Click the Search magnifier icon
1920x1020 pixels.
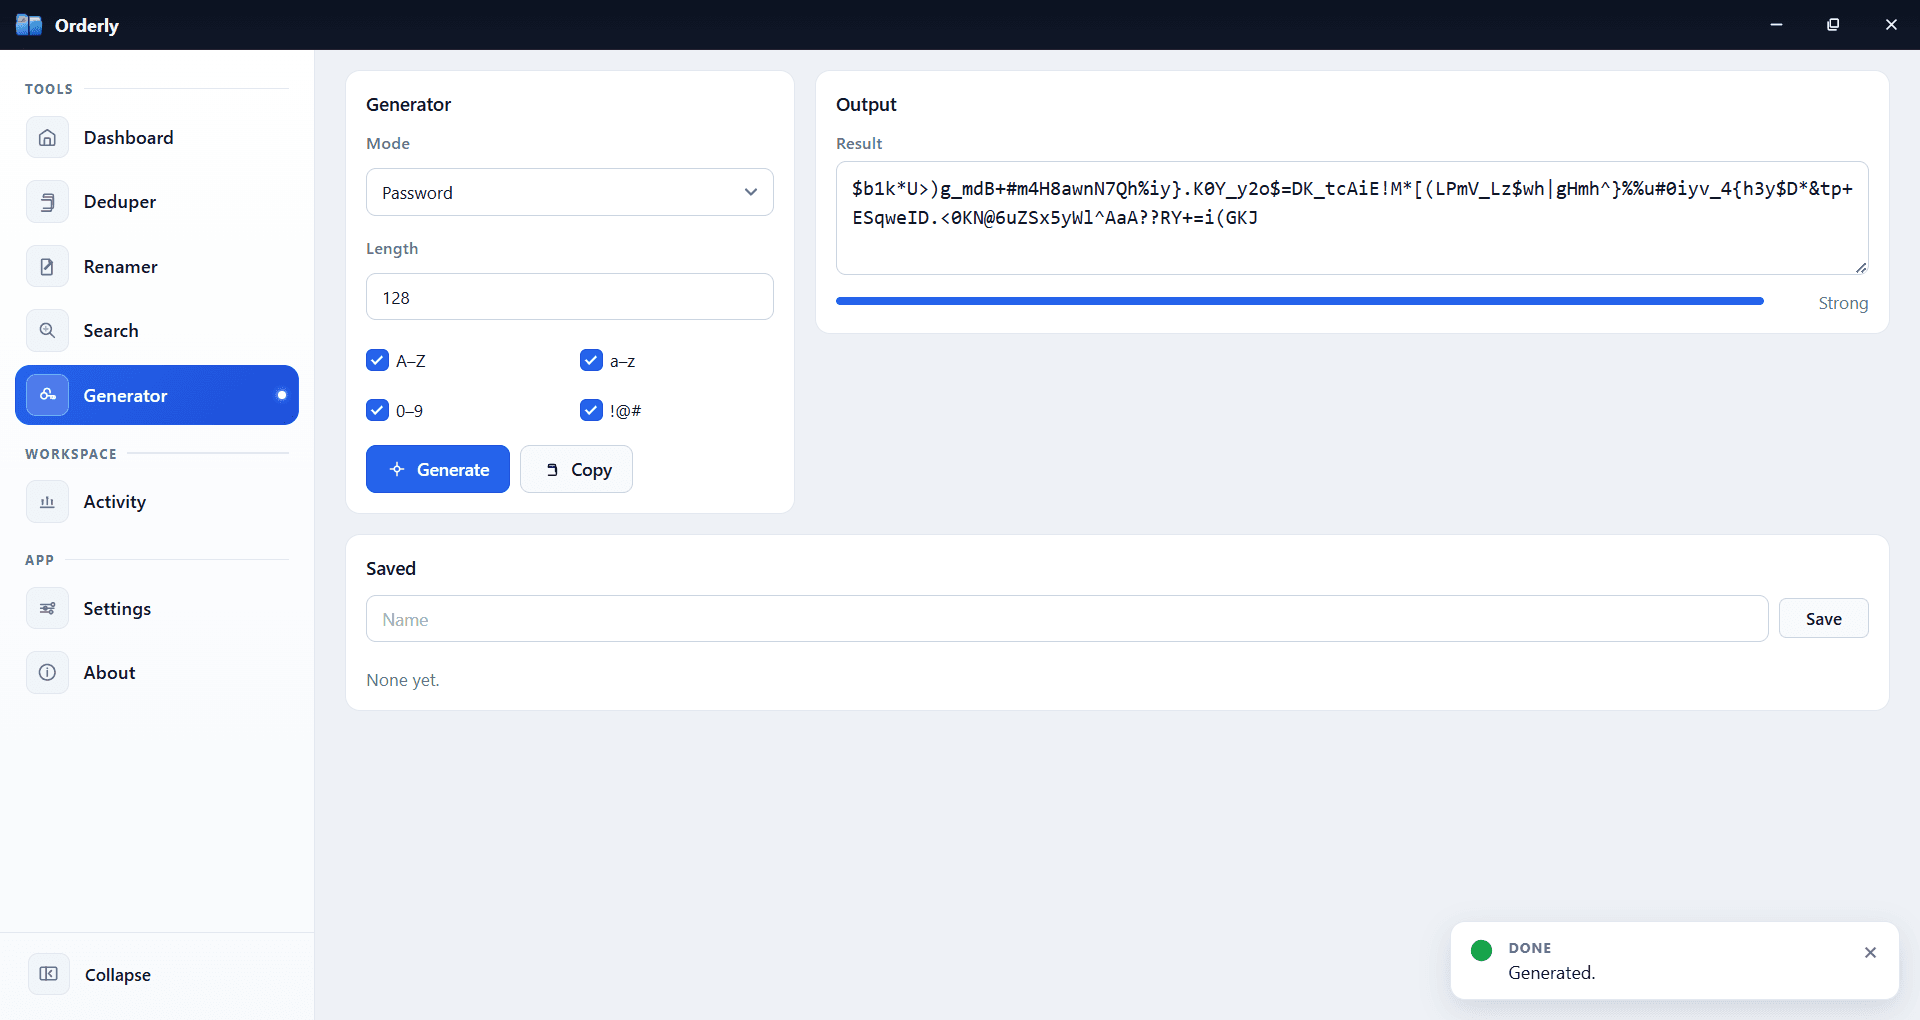point(47,331)
